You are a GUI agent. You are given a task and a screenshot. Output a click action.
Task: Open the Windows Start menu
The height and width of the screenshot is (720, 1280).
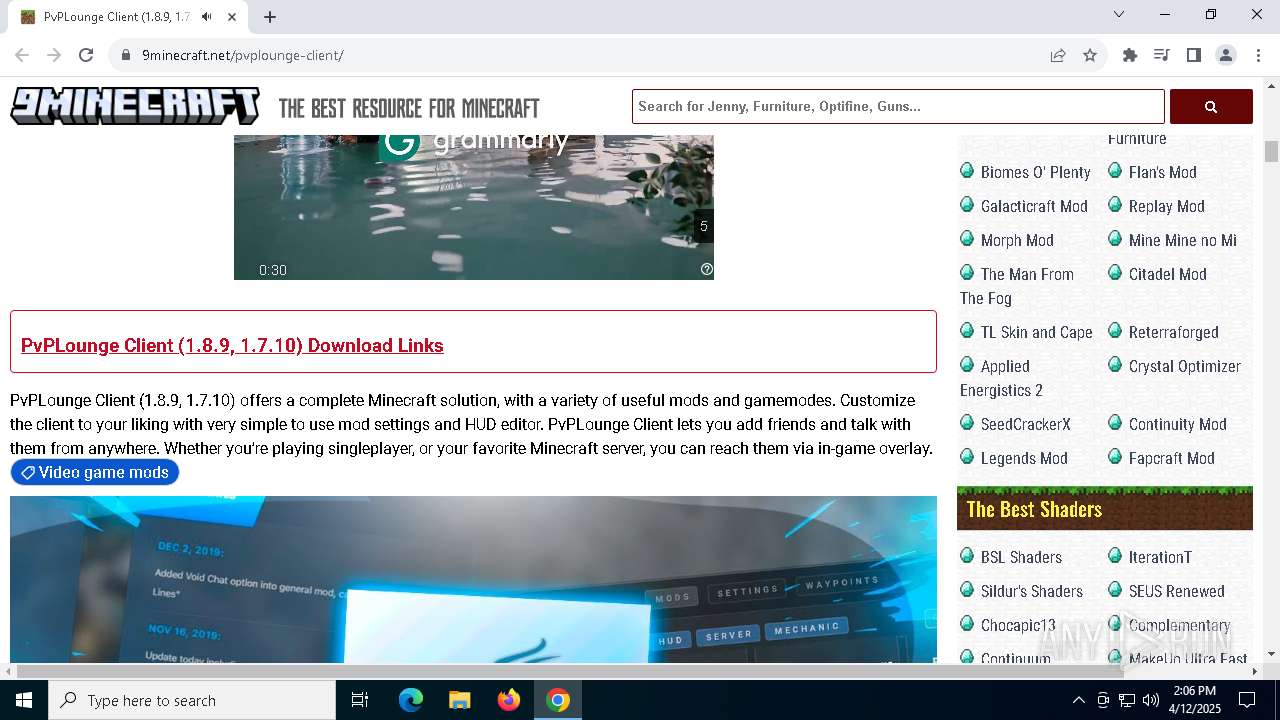[24, 700]
